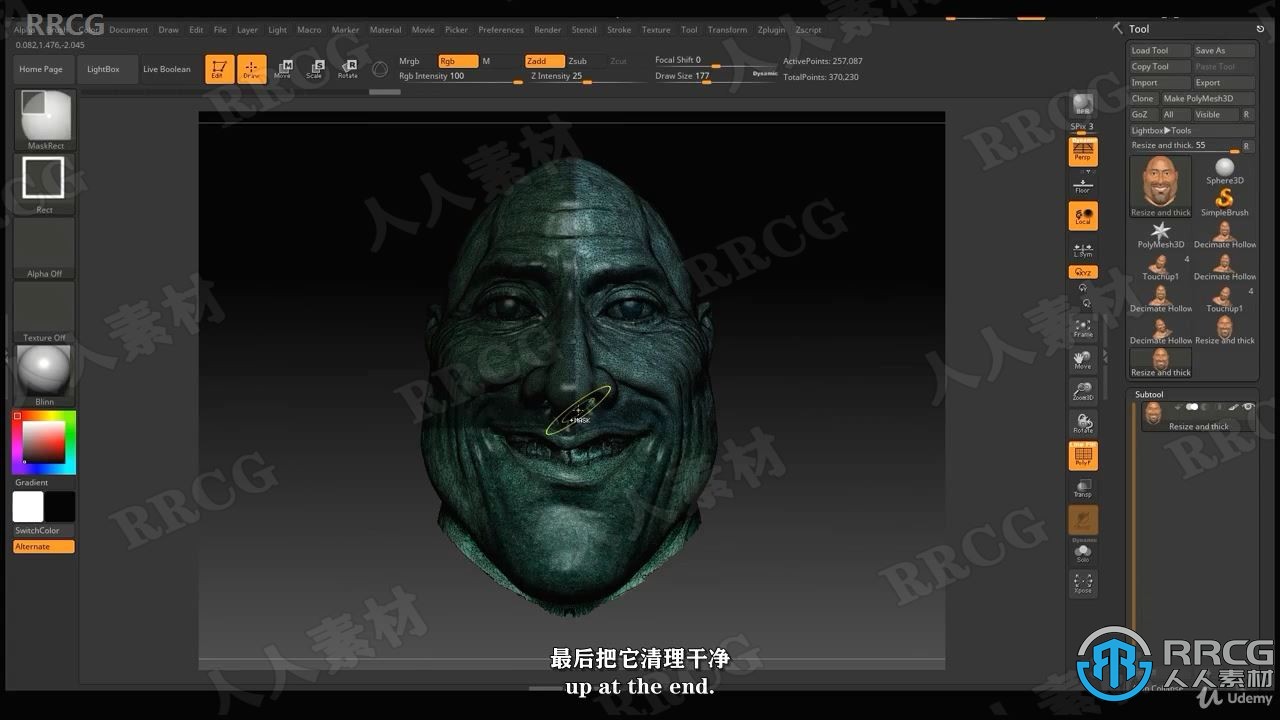1280x720 pixels.
Task: Expand Lightbox Tools
Action: [1192, 130]
